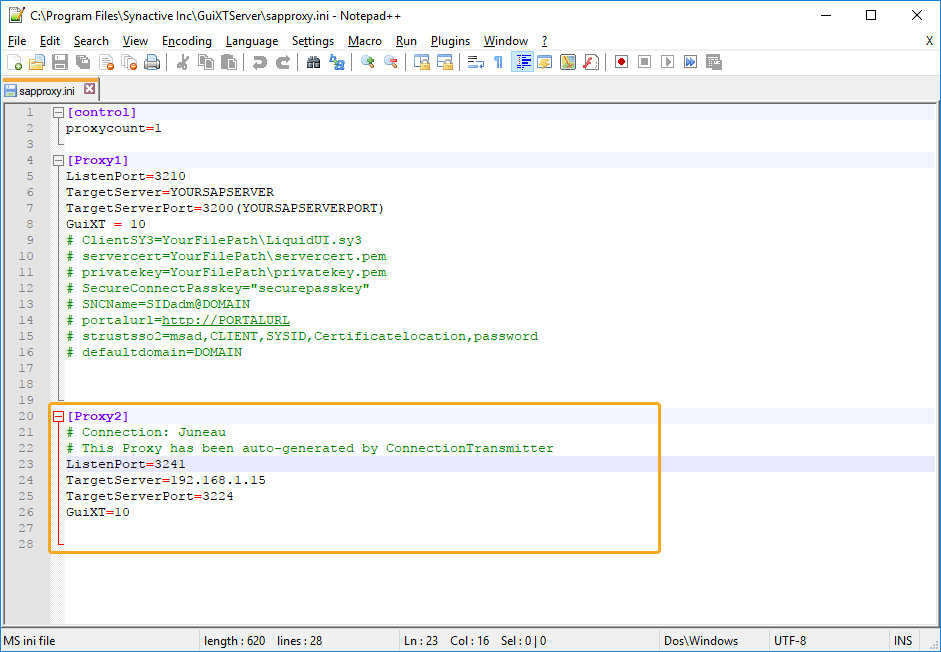
Task: Open the Search menu
Action: pos(91,41)
